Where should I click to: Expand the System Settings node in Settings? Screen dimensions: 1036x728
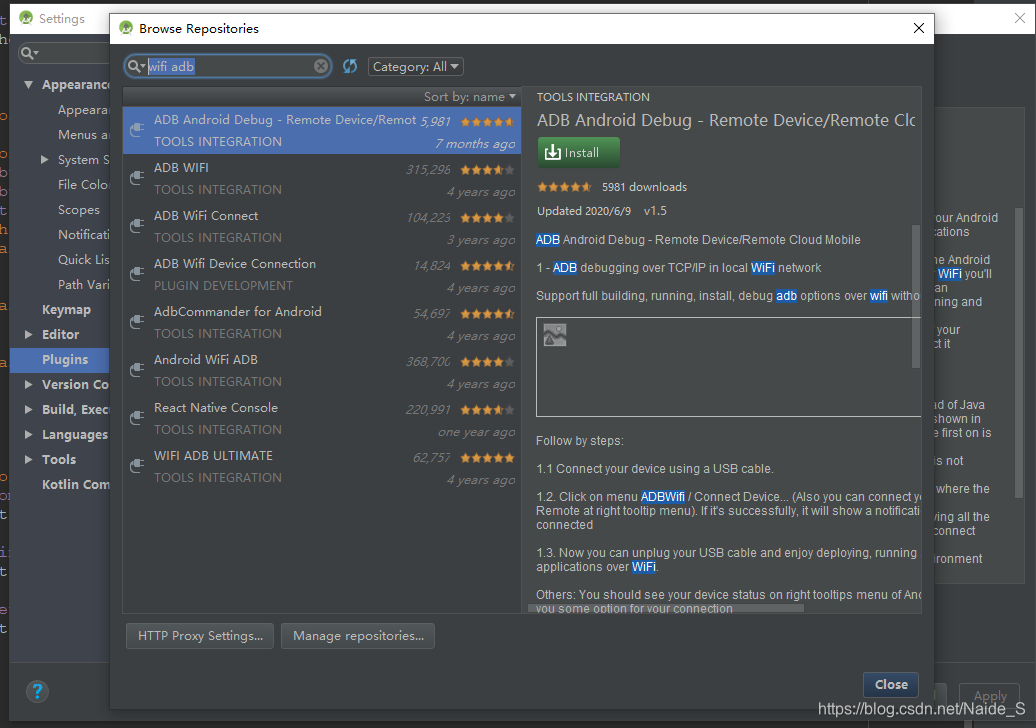44,160
